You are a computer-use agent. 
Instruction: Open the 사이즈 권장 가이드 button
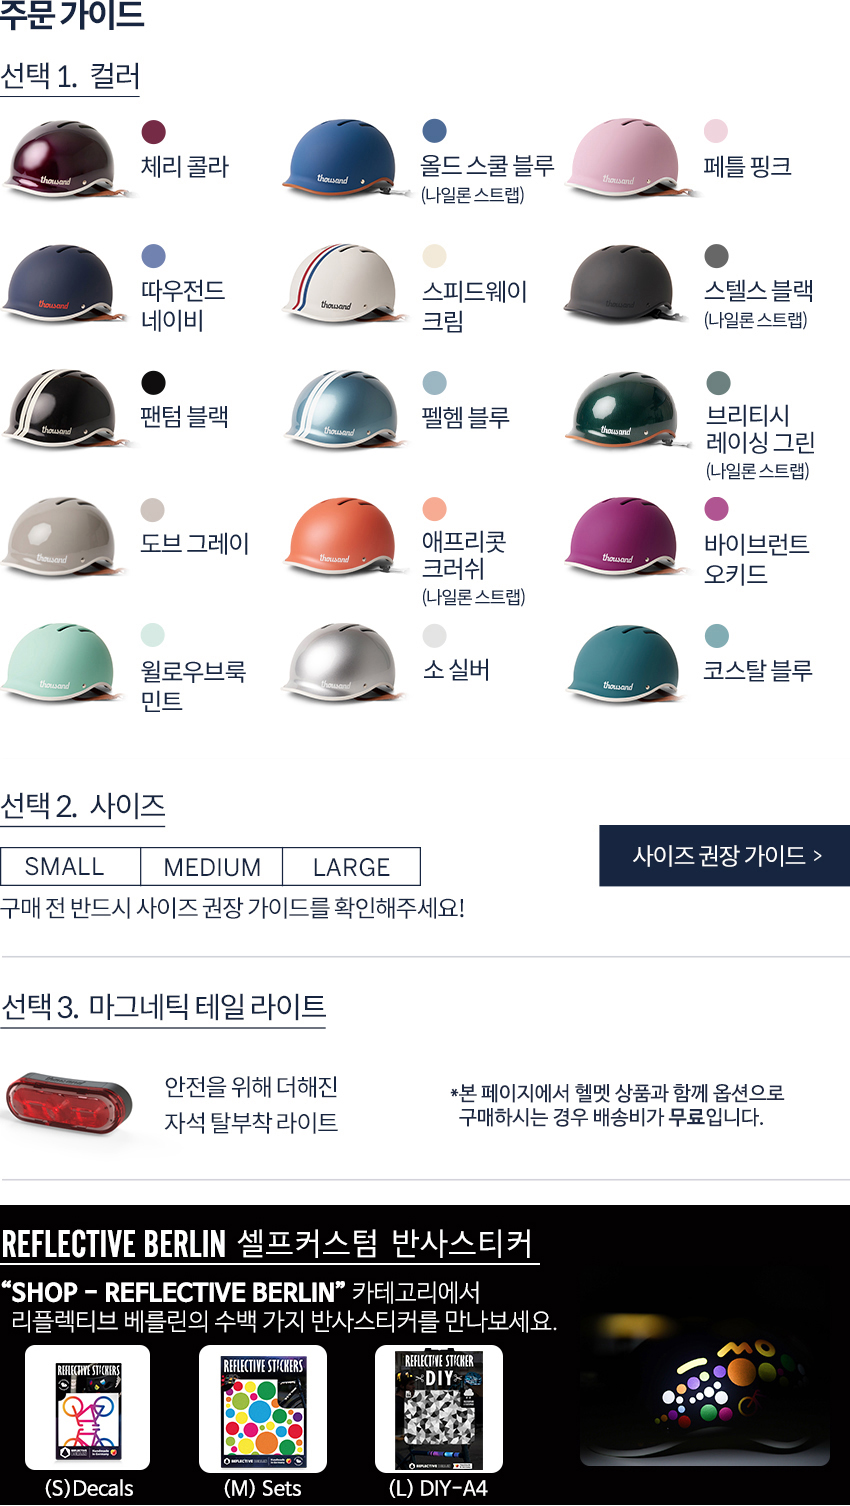pos(725,856)
